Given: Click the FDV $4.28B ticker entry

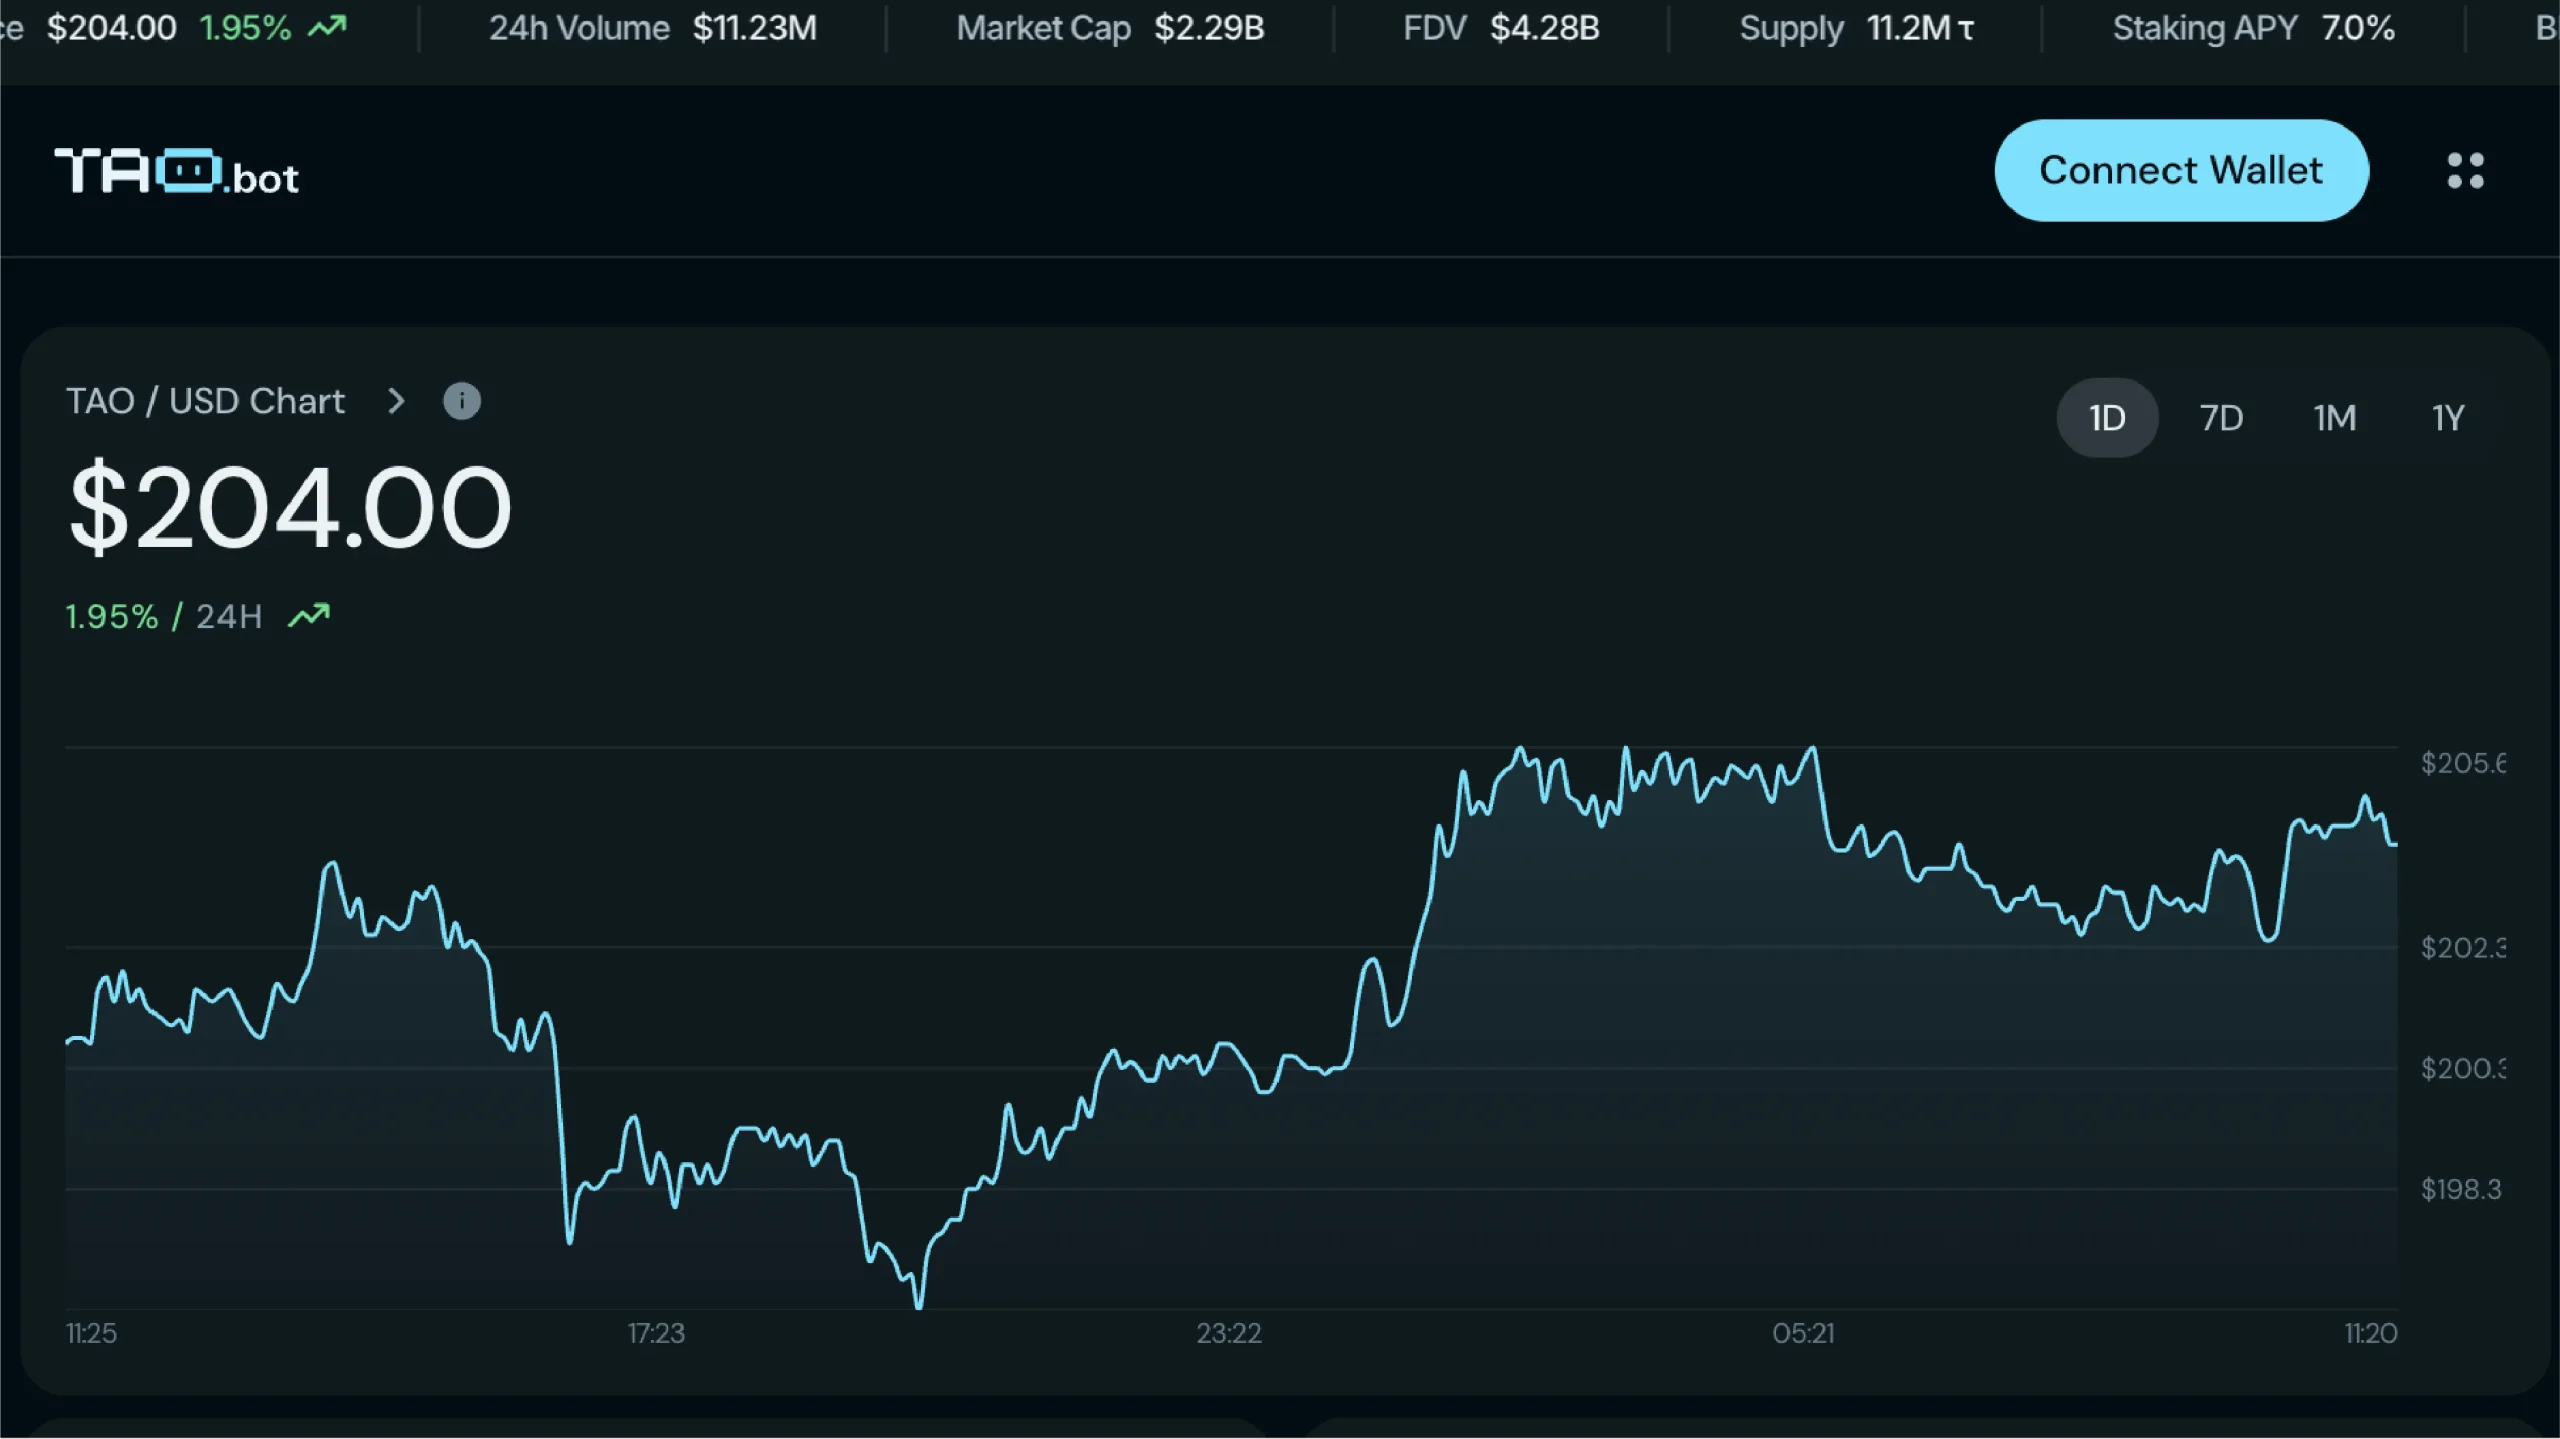Looking at the screenshot, I should pyautogui.click(x=1501, y=28).
